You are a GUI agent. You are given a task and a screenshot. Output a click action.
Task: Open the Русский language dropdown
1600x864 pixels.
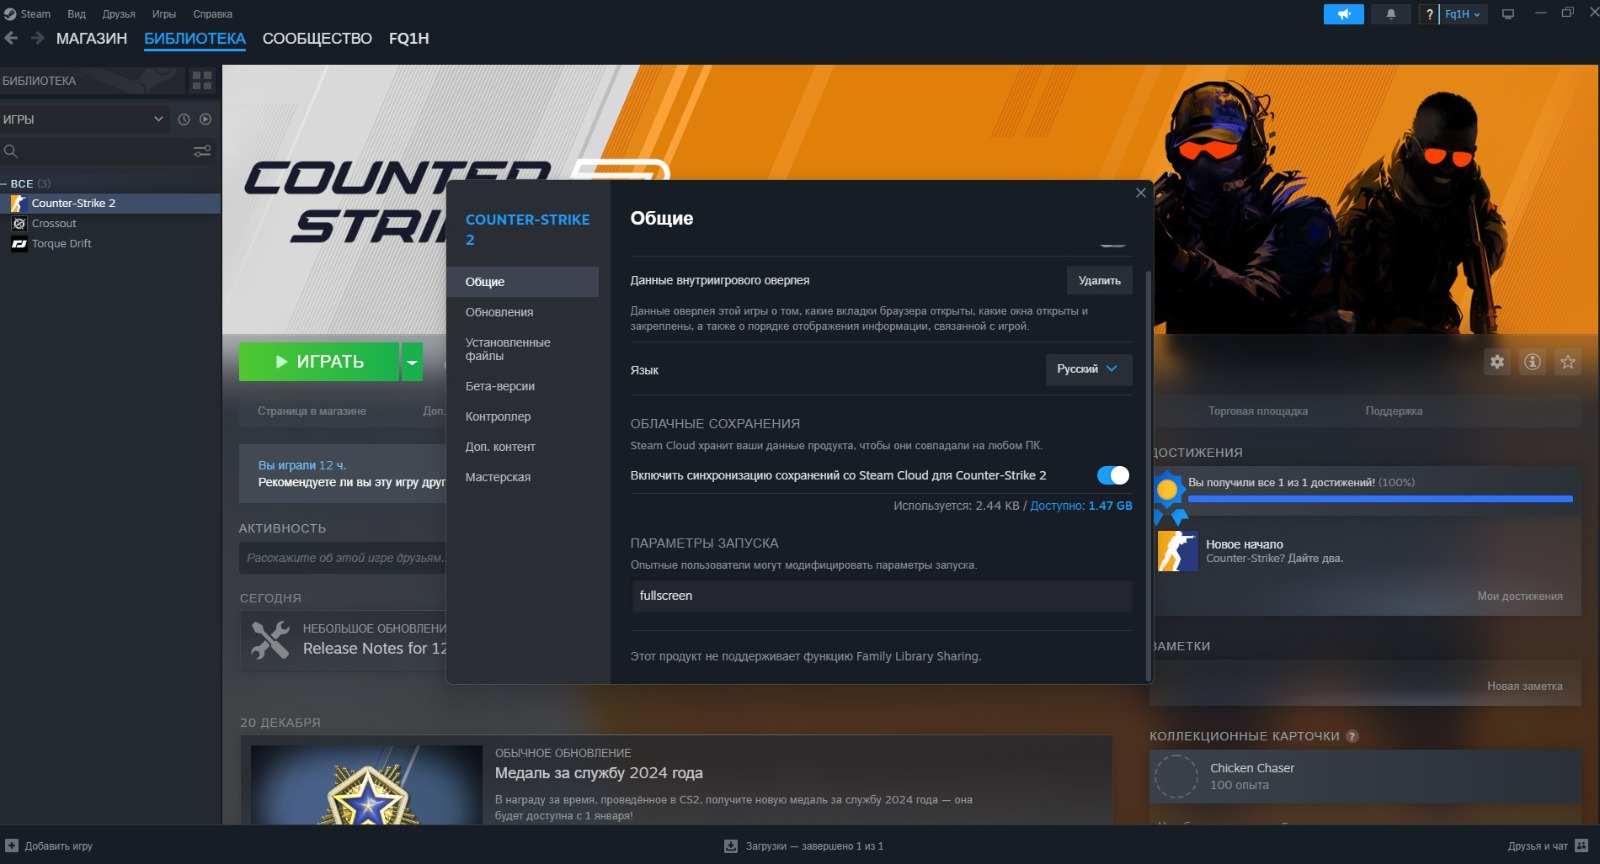[1088, 369]
